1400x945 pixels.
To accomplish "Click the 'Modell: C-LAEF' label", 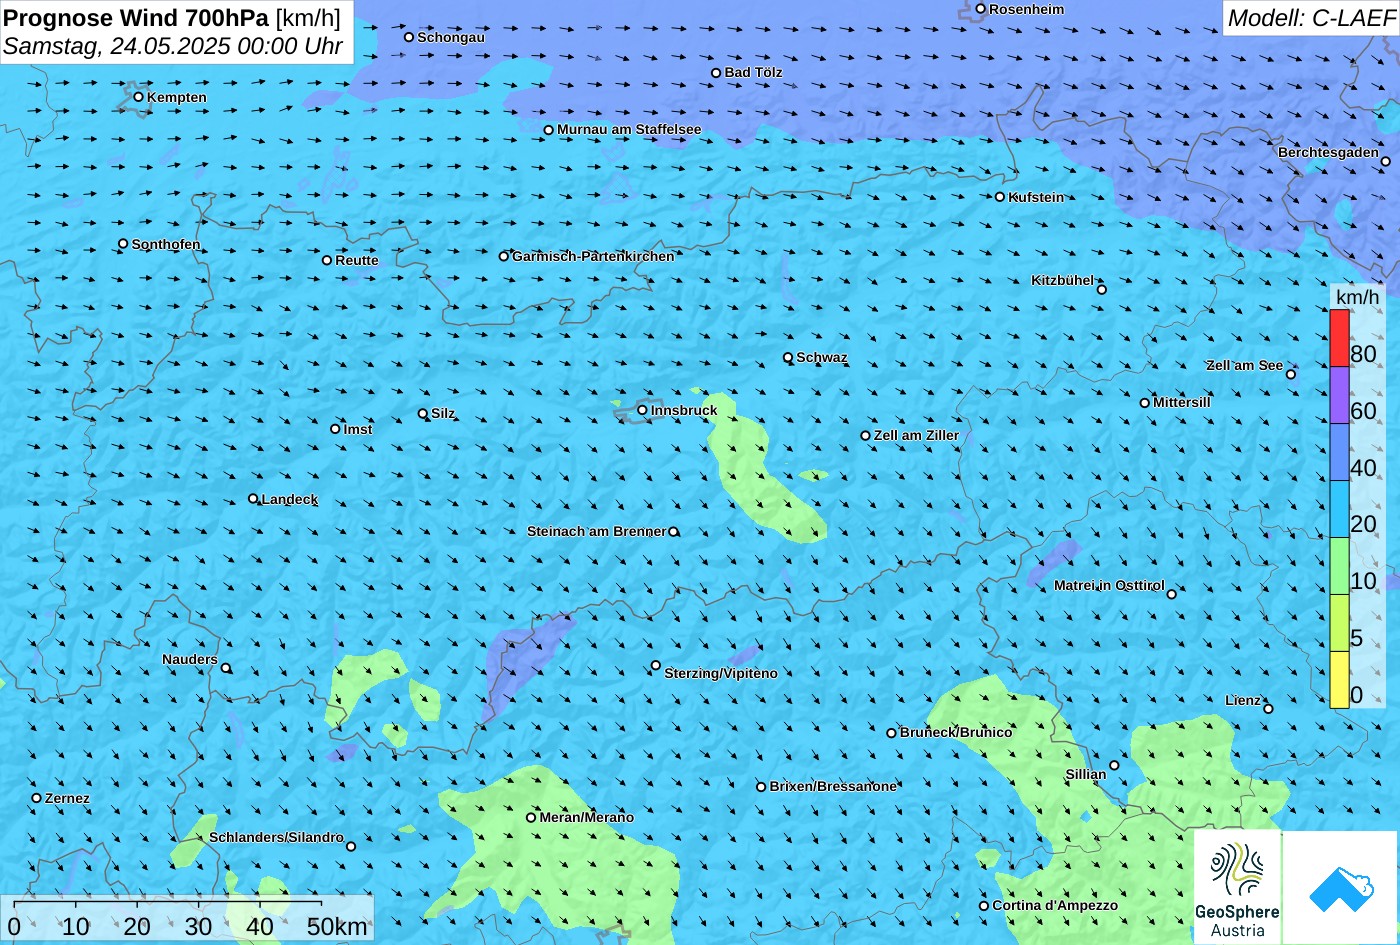I will [x=1311, y=17].
